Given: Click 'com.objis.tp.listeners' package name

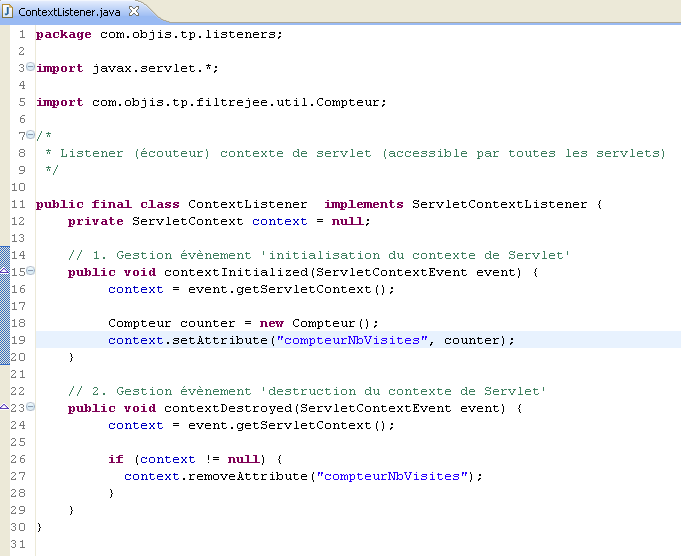Looking at the screenshot, I should pos(188,34).
